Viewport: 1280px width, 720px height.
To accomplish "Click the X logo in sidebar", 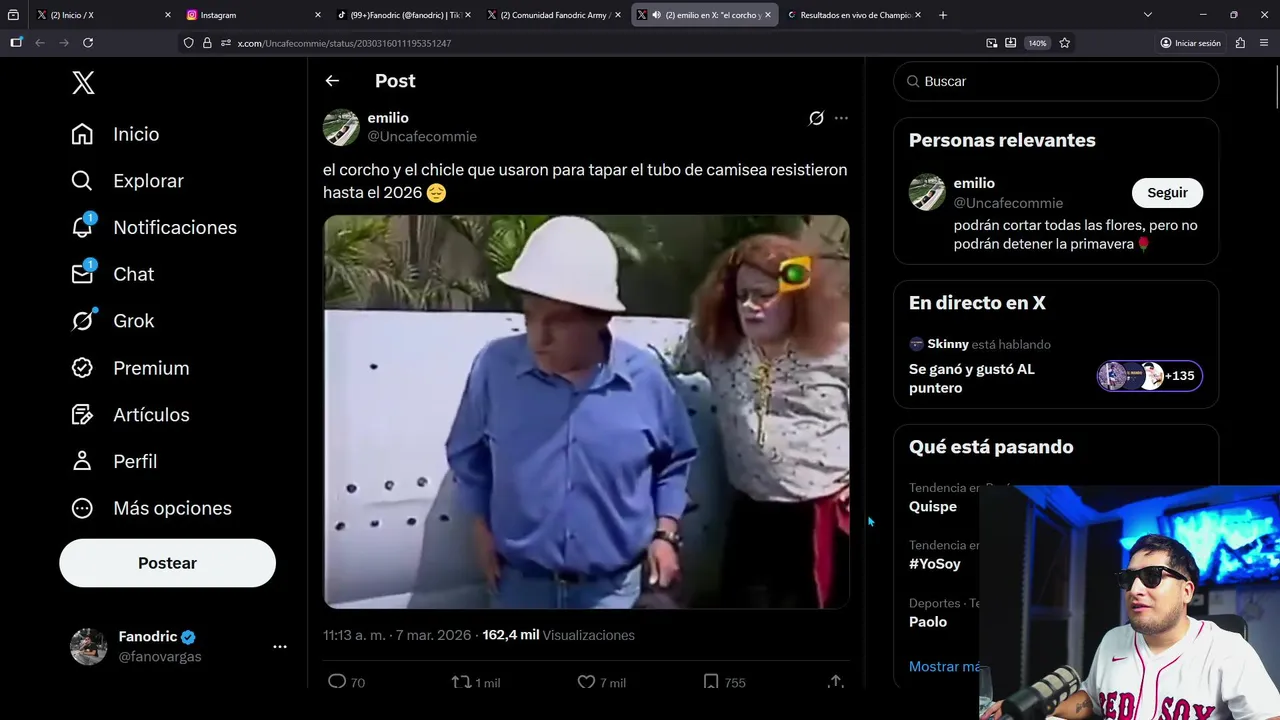I will (84, 82).
